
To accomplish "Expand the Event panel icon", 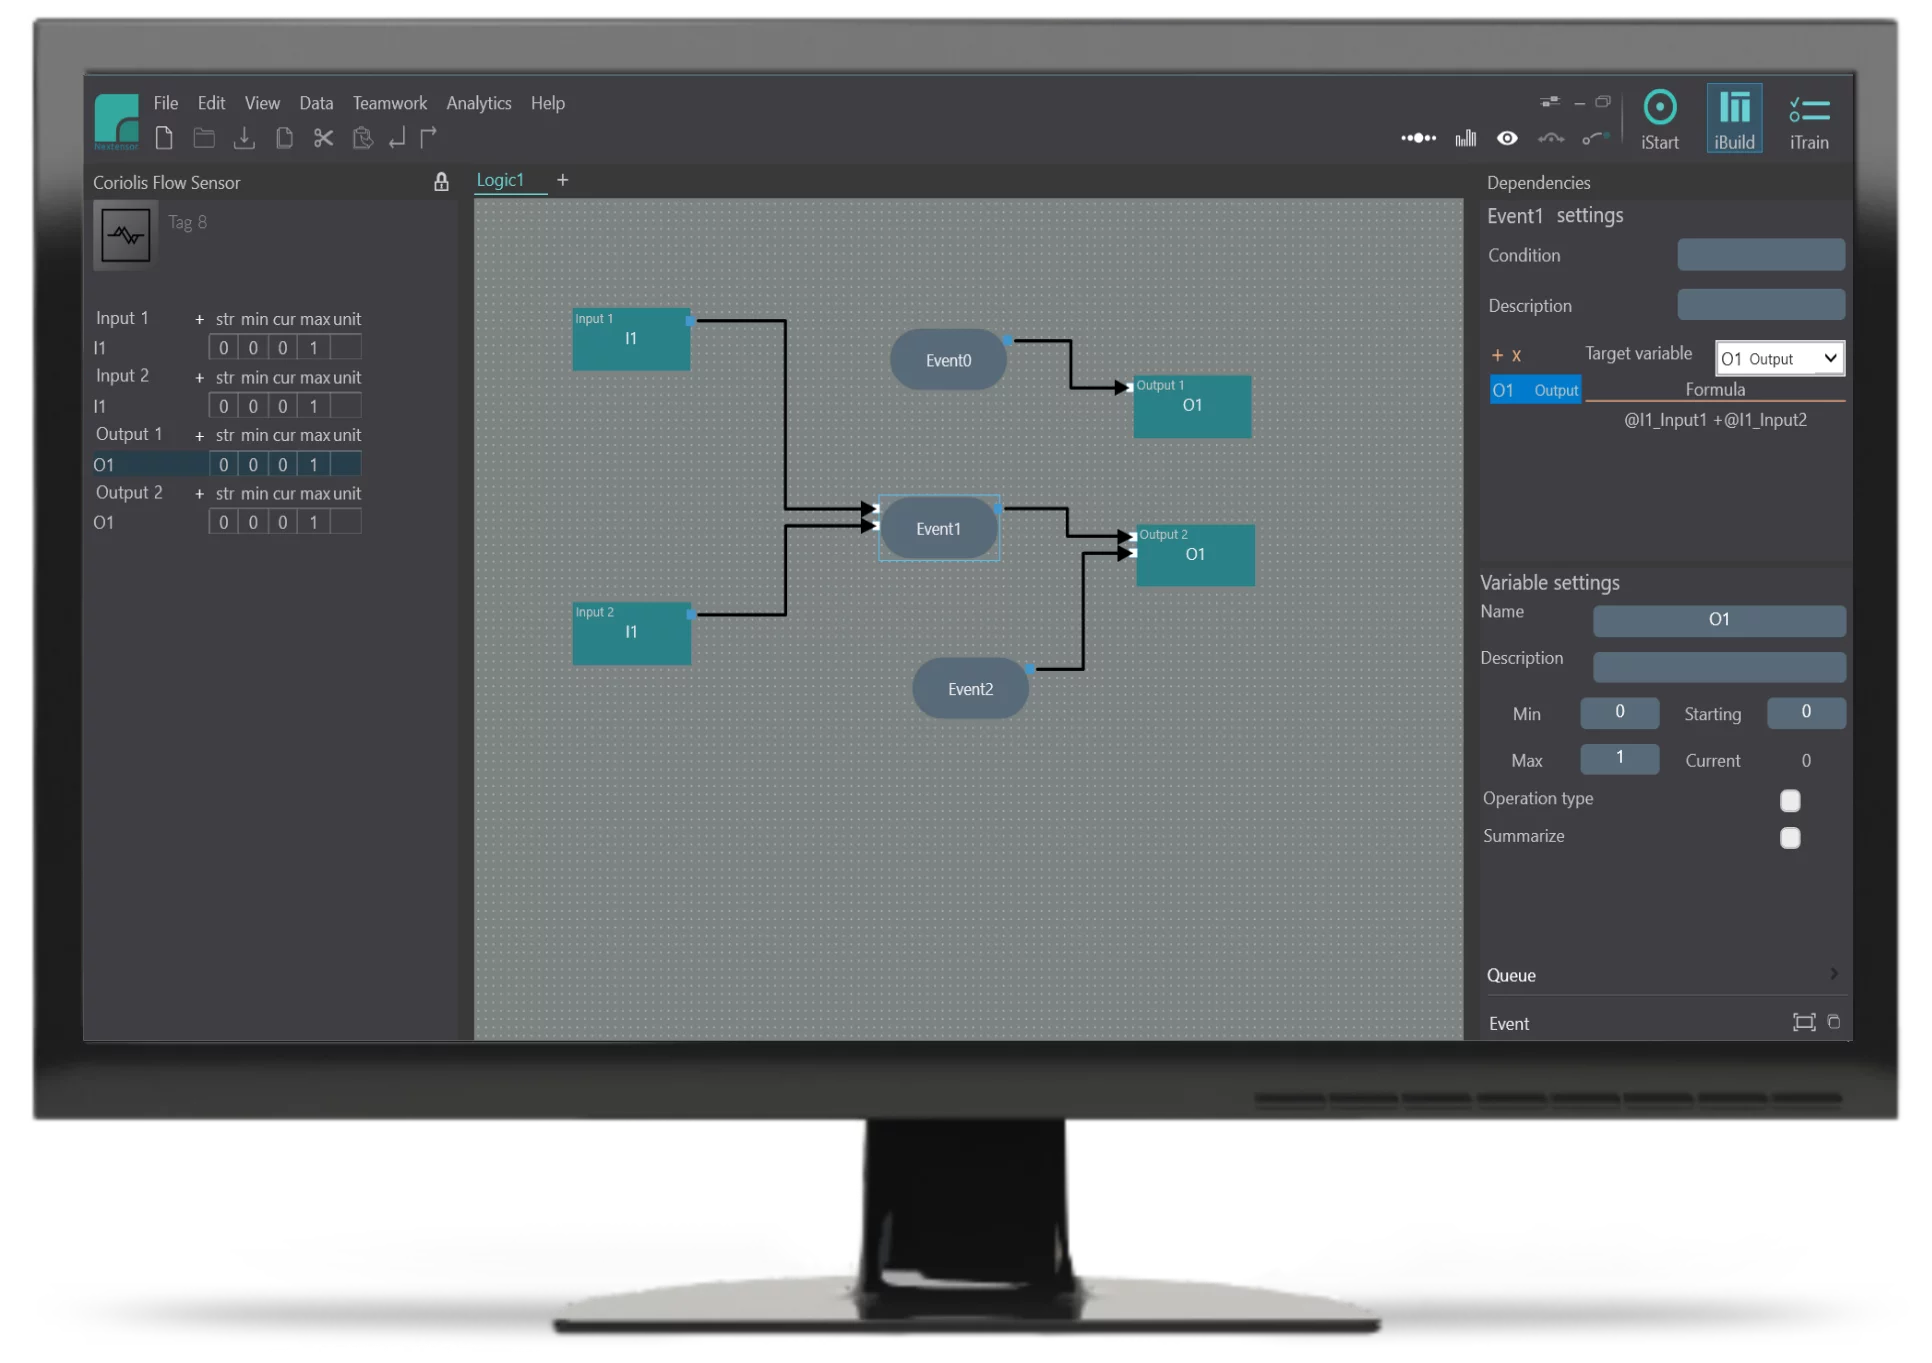I will pyautogui.click(x=1804, y=1022).
